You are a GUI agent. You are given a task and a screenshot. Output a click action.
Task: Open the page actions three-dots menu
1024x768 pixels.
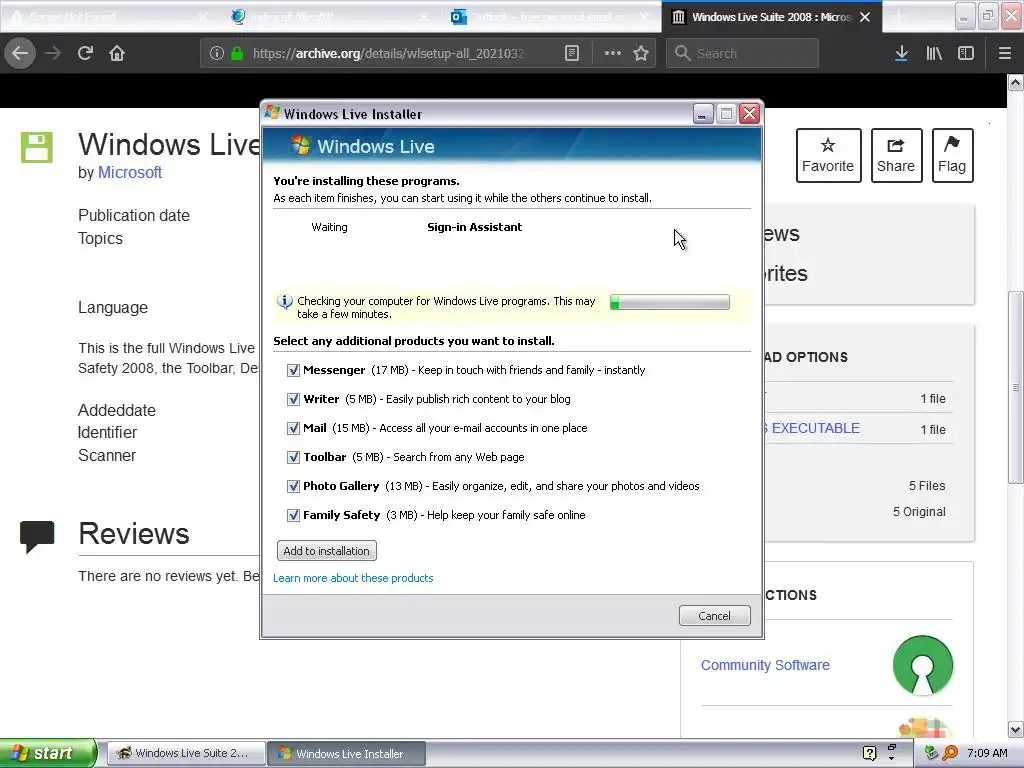[613, 53]
